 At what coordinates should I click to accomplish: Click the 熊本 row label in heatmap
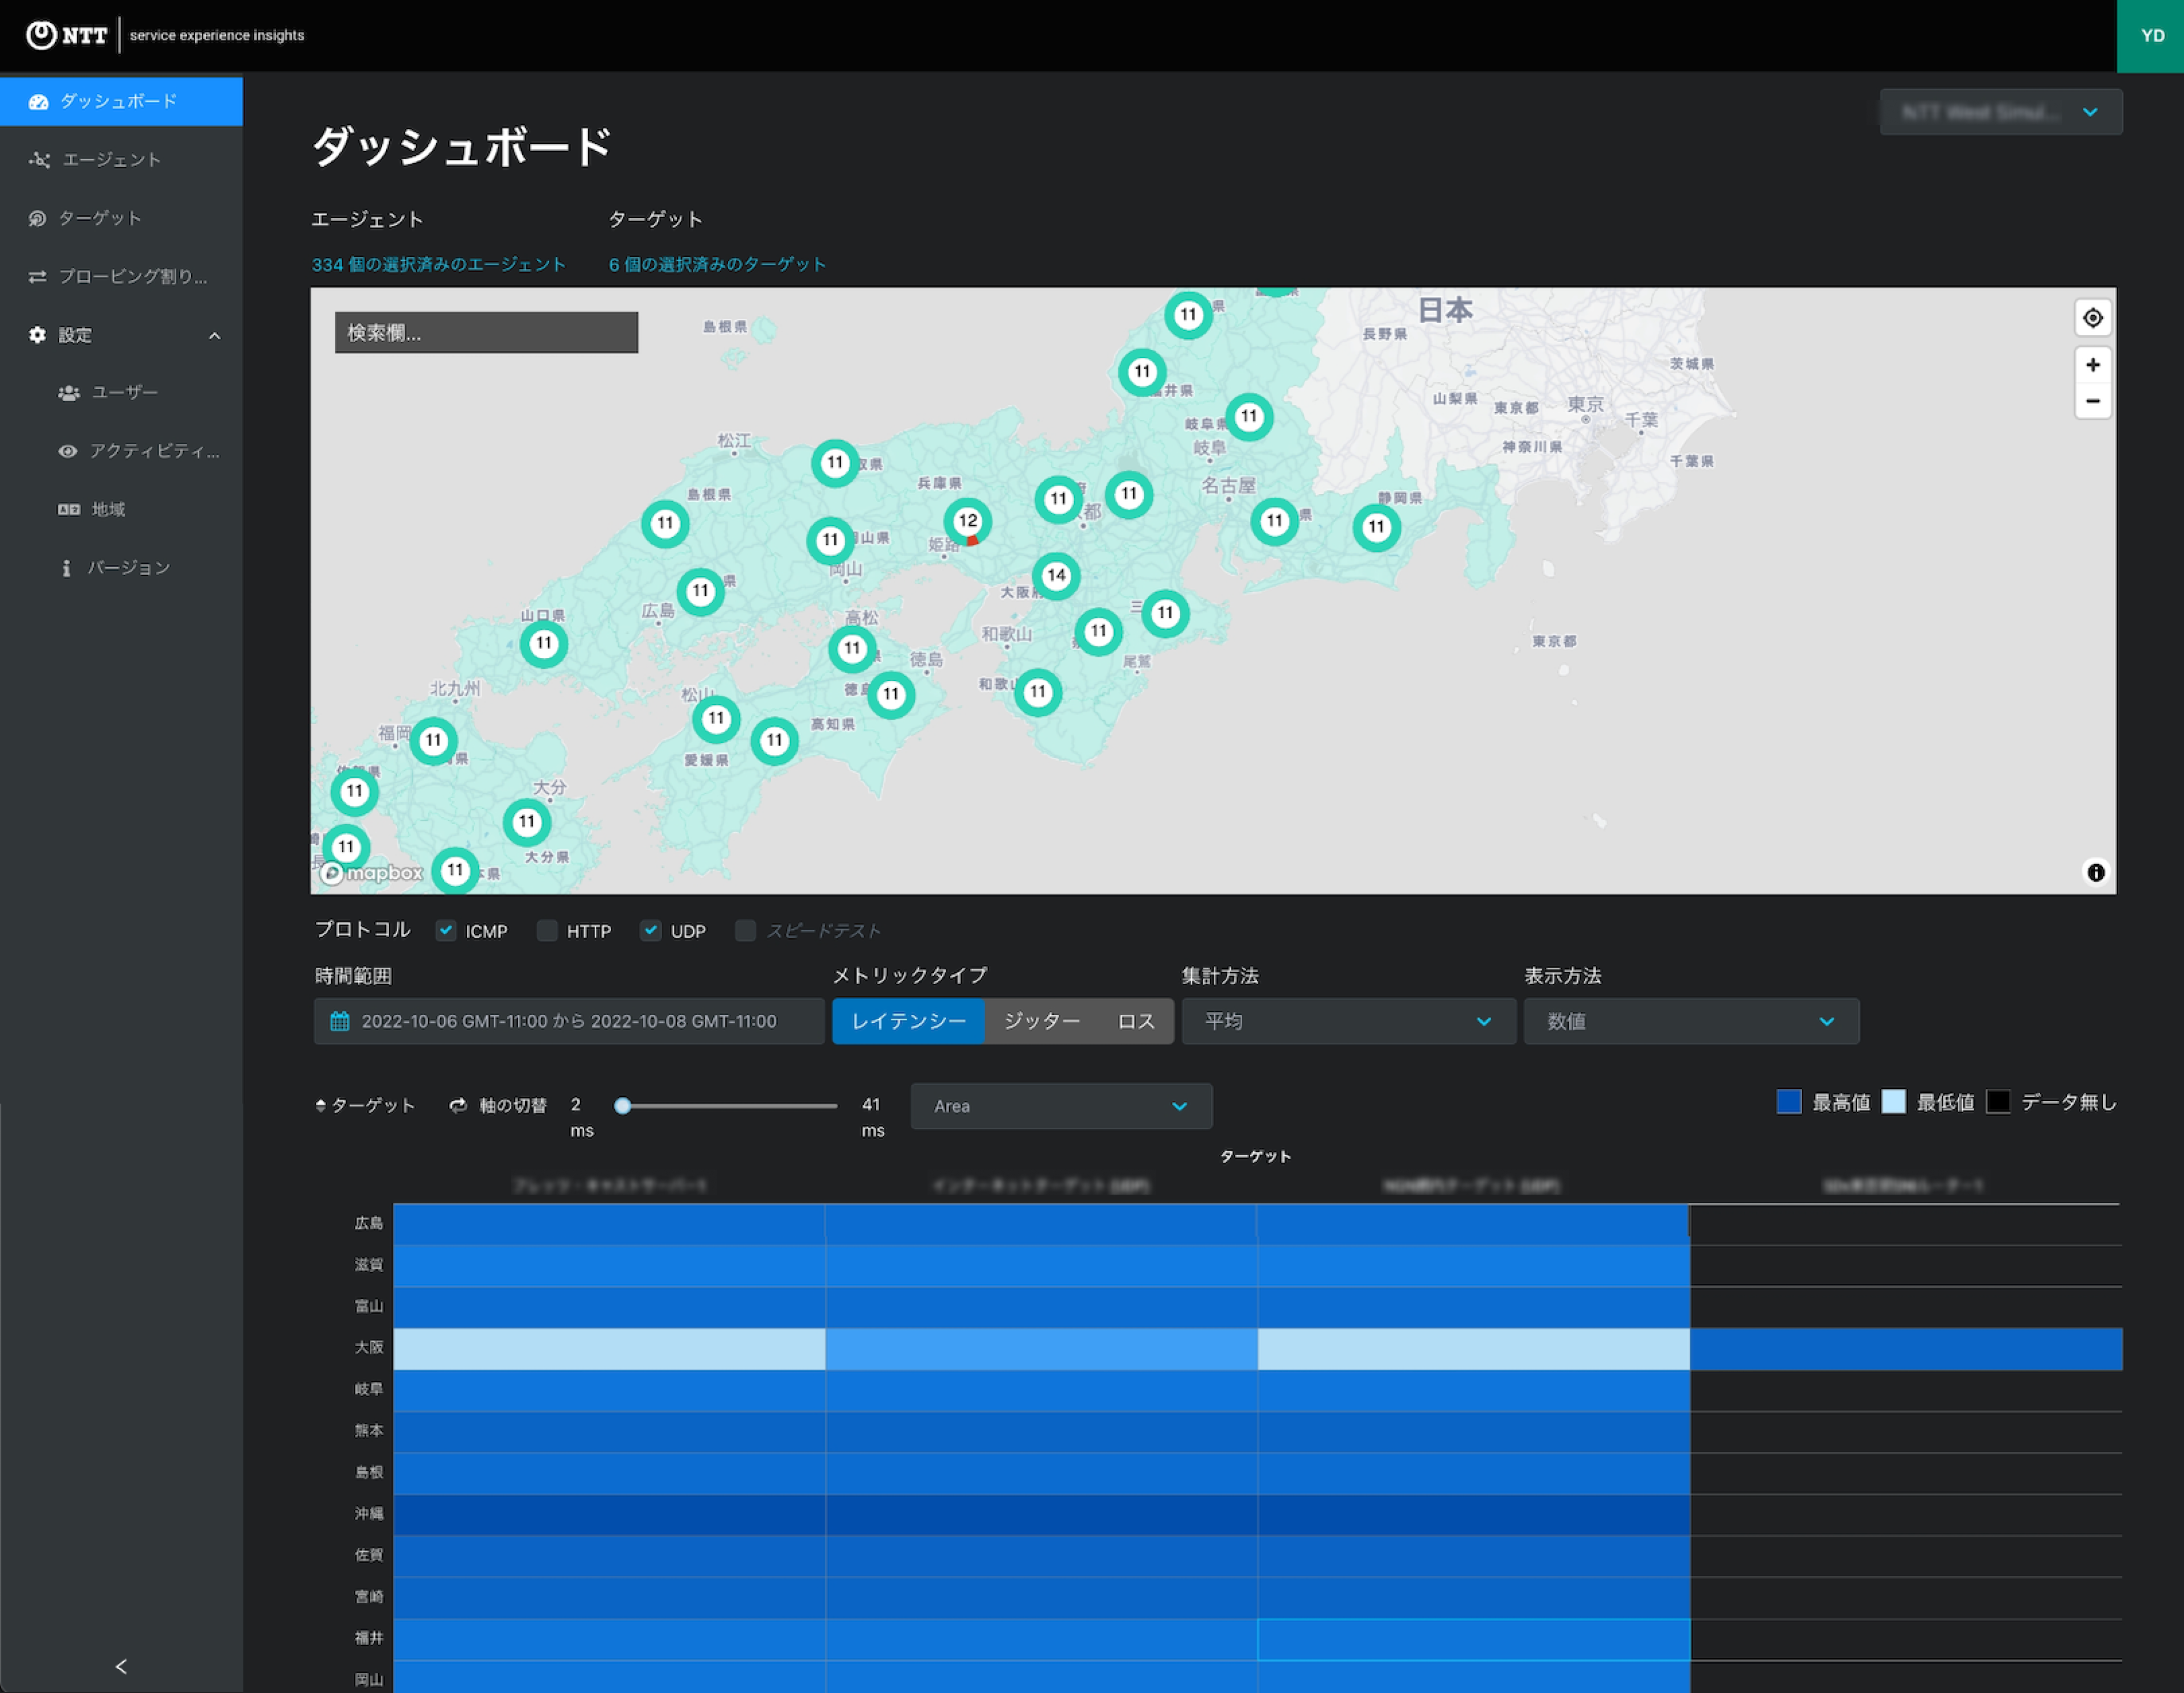(369, 1431)
